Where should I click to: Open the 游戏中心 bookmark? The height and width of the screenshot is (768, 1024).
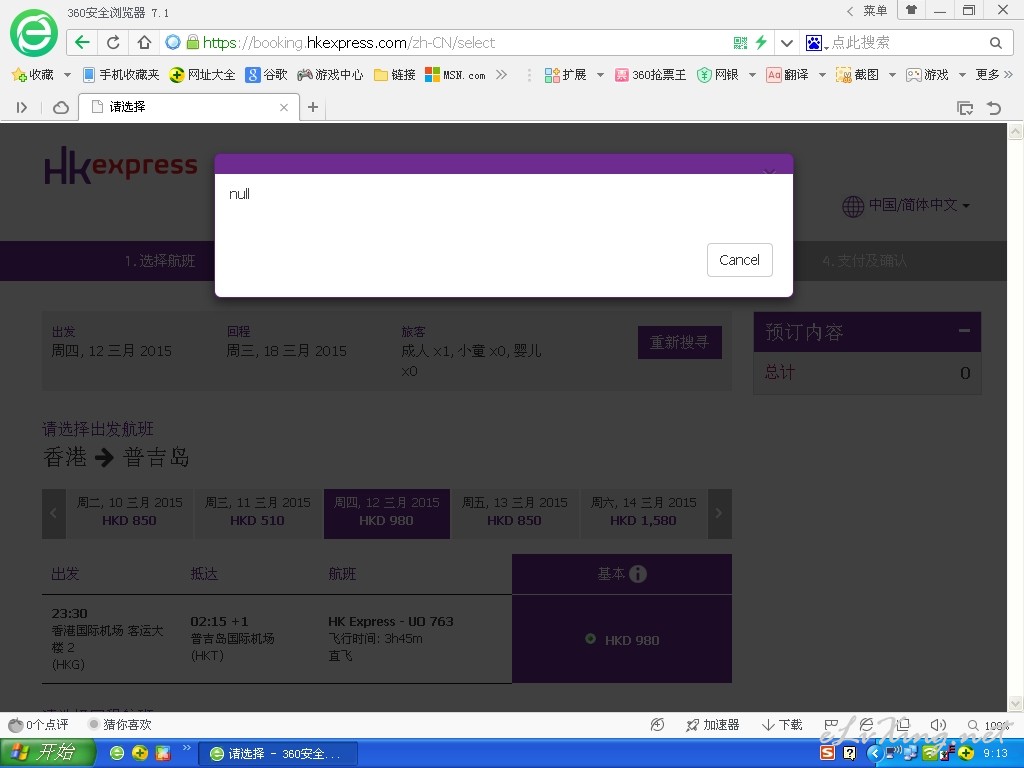pyautogui.click(x=330, y=75)
